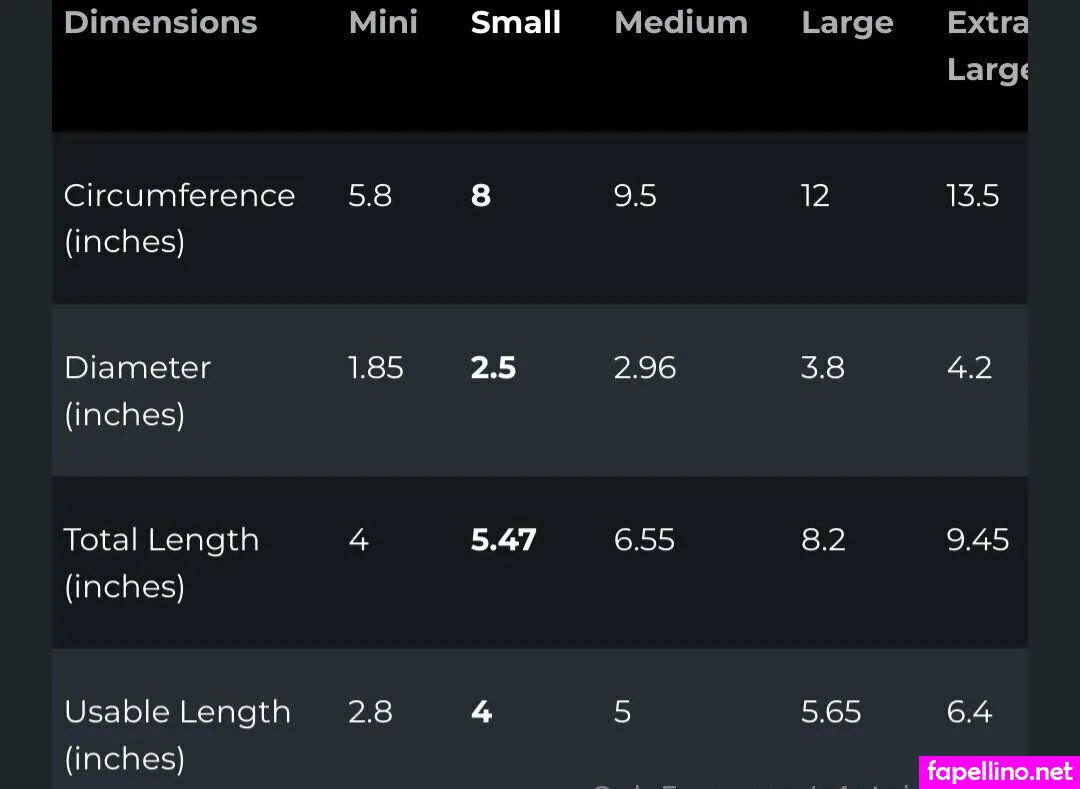Click the Mini diameter value 1.85
Image resolution: width=1080 pixels, height=789 pixels.
click(376, 368)
